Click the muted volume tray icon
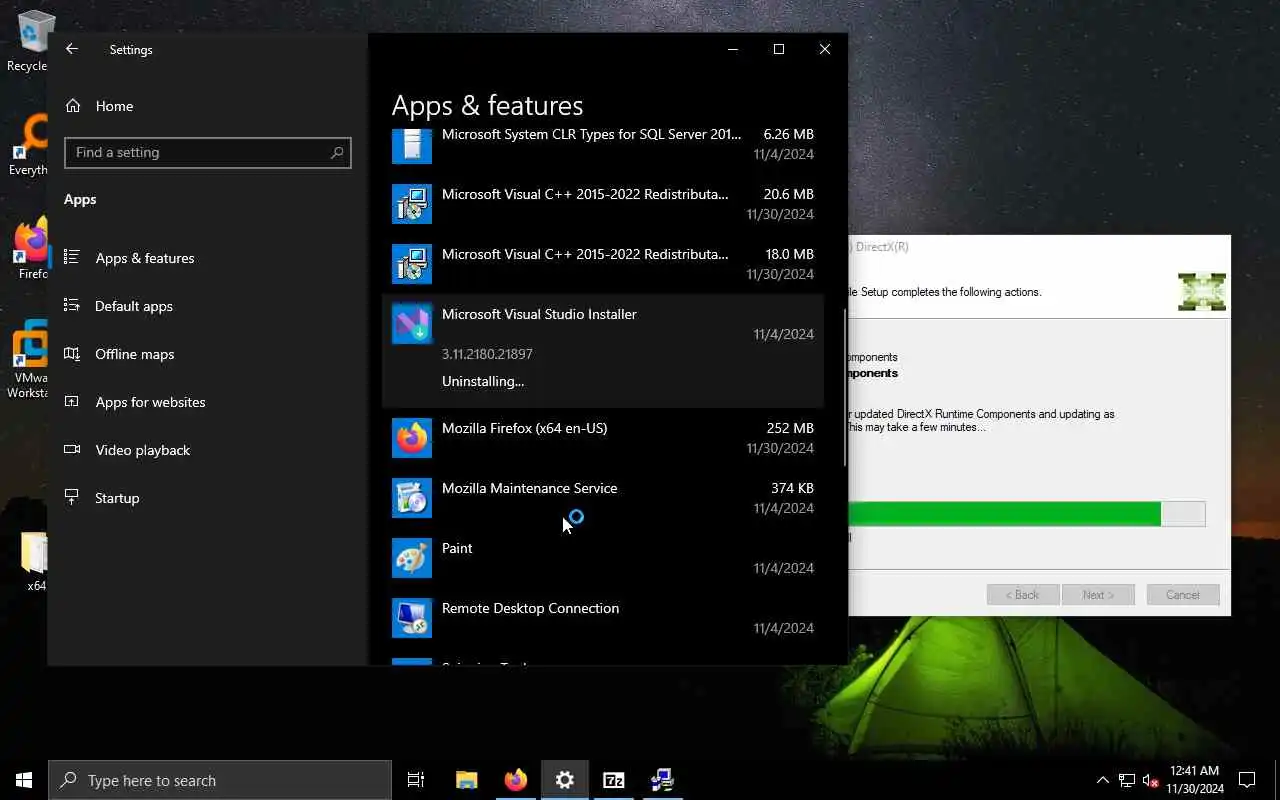Screen dimensions: 1280x800 [x=1150, y=780]
